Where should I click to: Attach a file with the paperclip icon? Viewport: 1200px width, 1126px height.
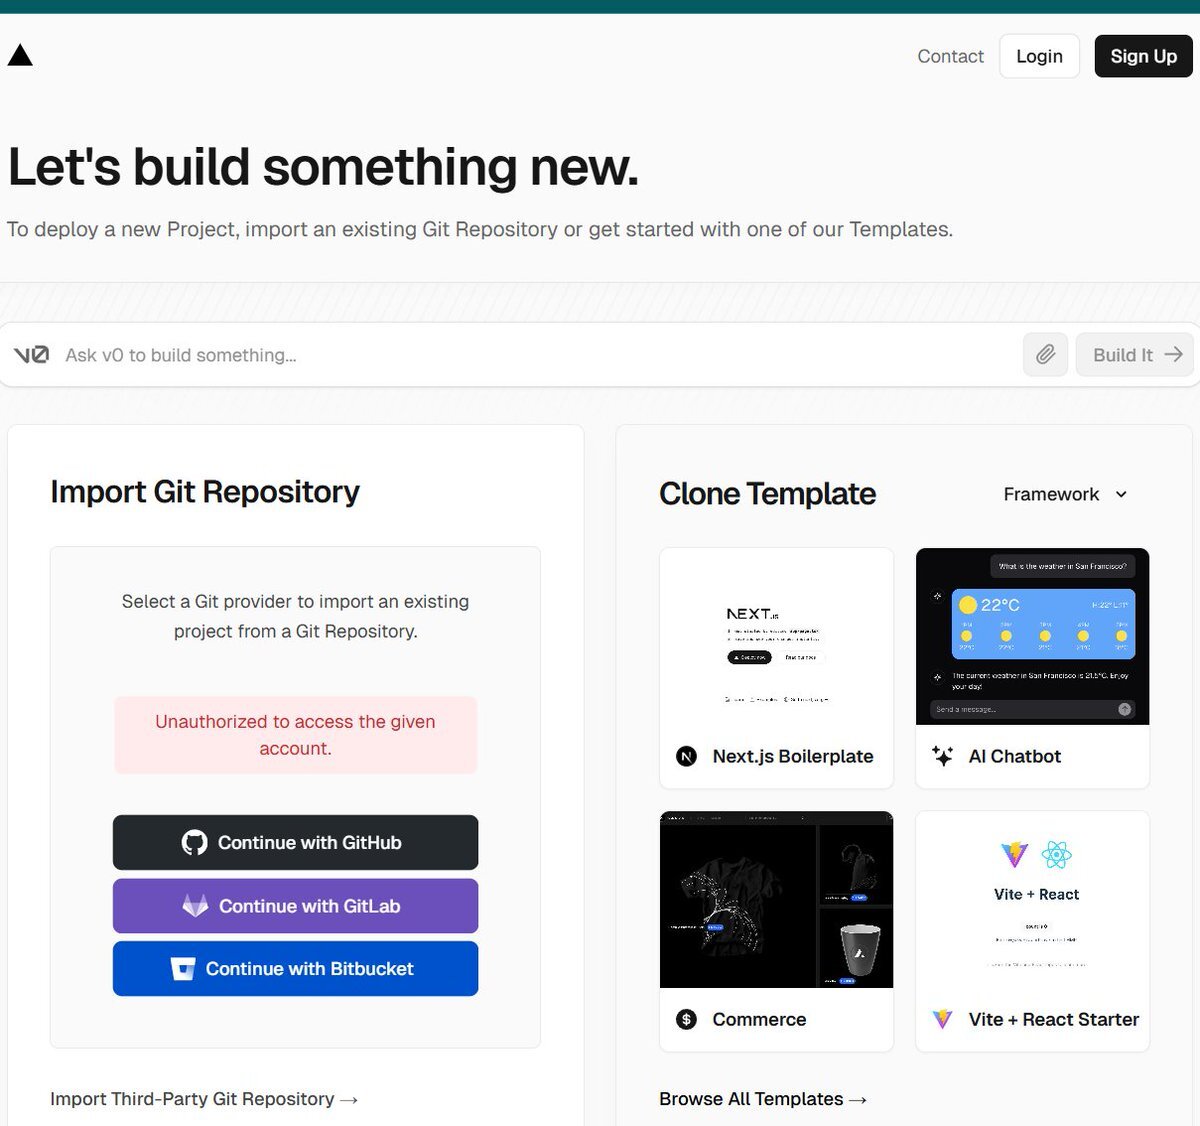(x=1045, y=355)
